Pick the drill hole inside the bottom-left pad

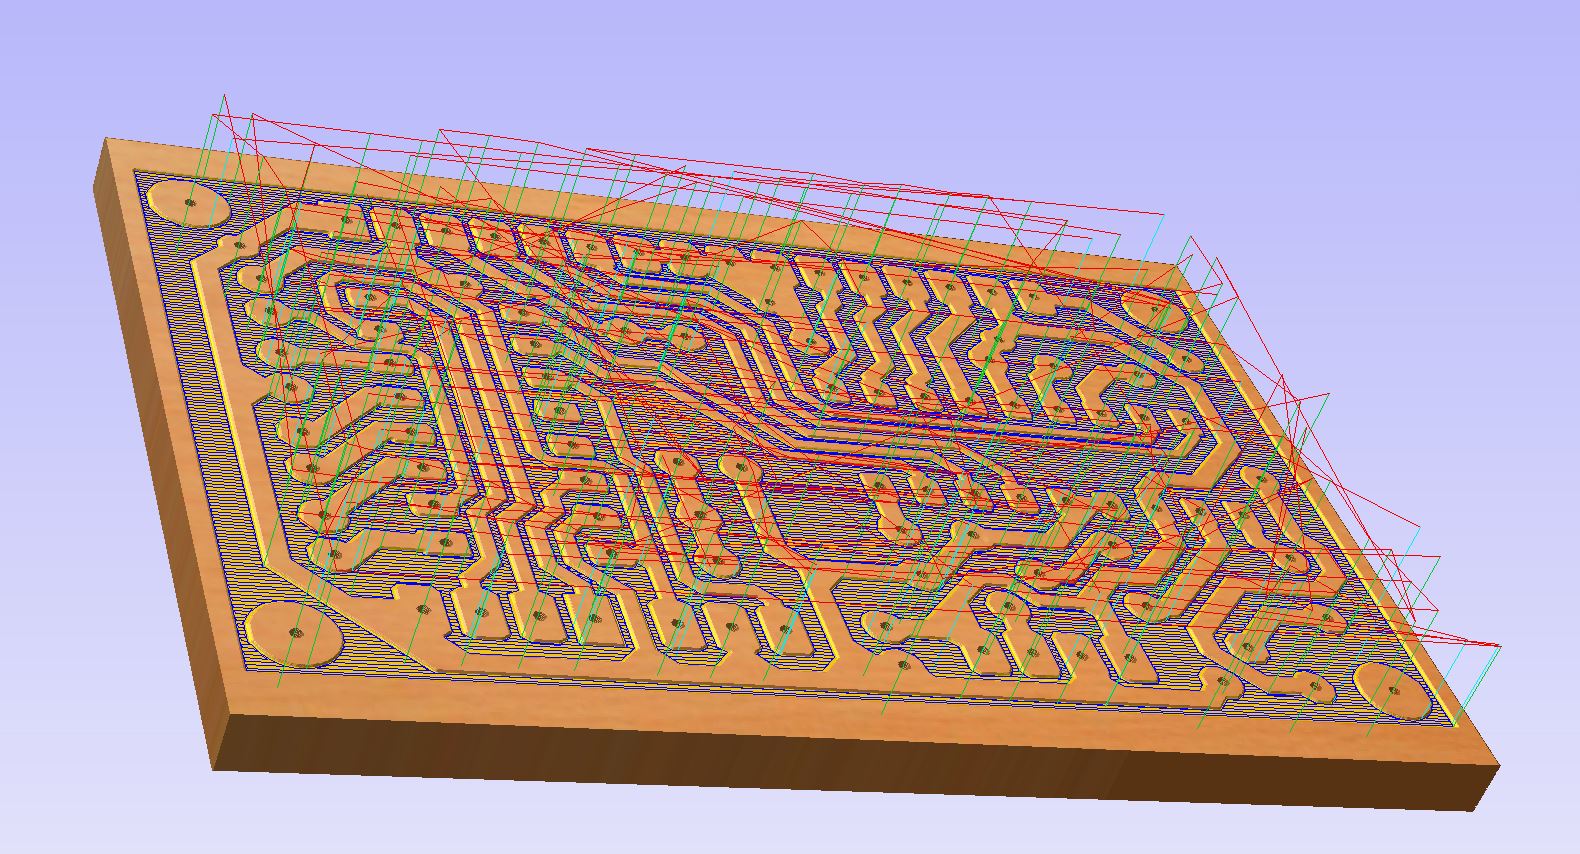click(294, 631)
